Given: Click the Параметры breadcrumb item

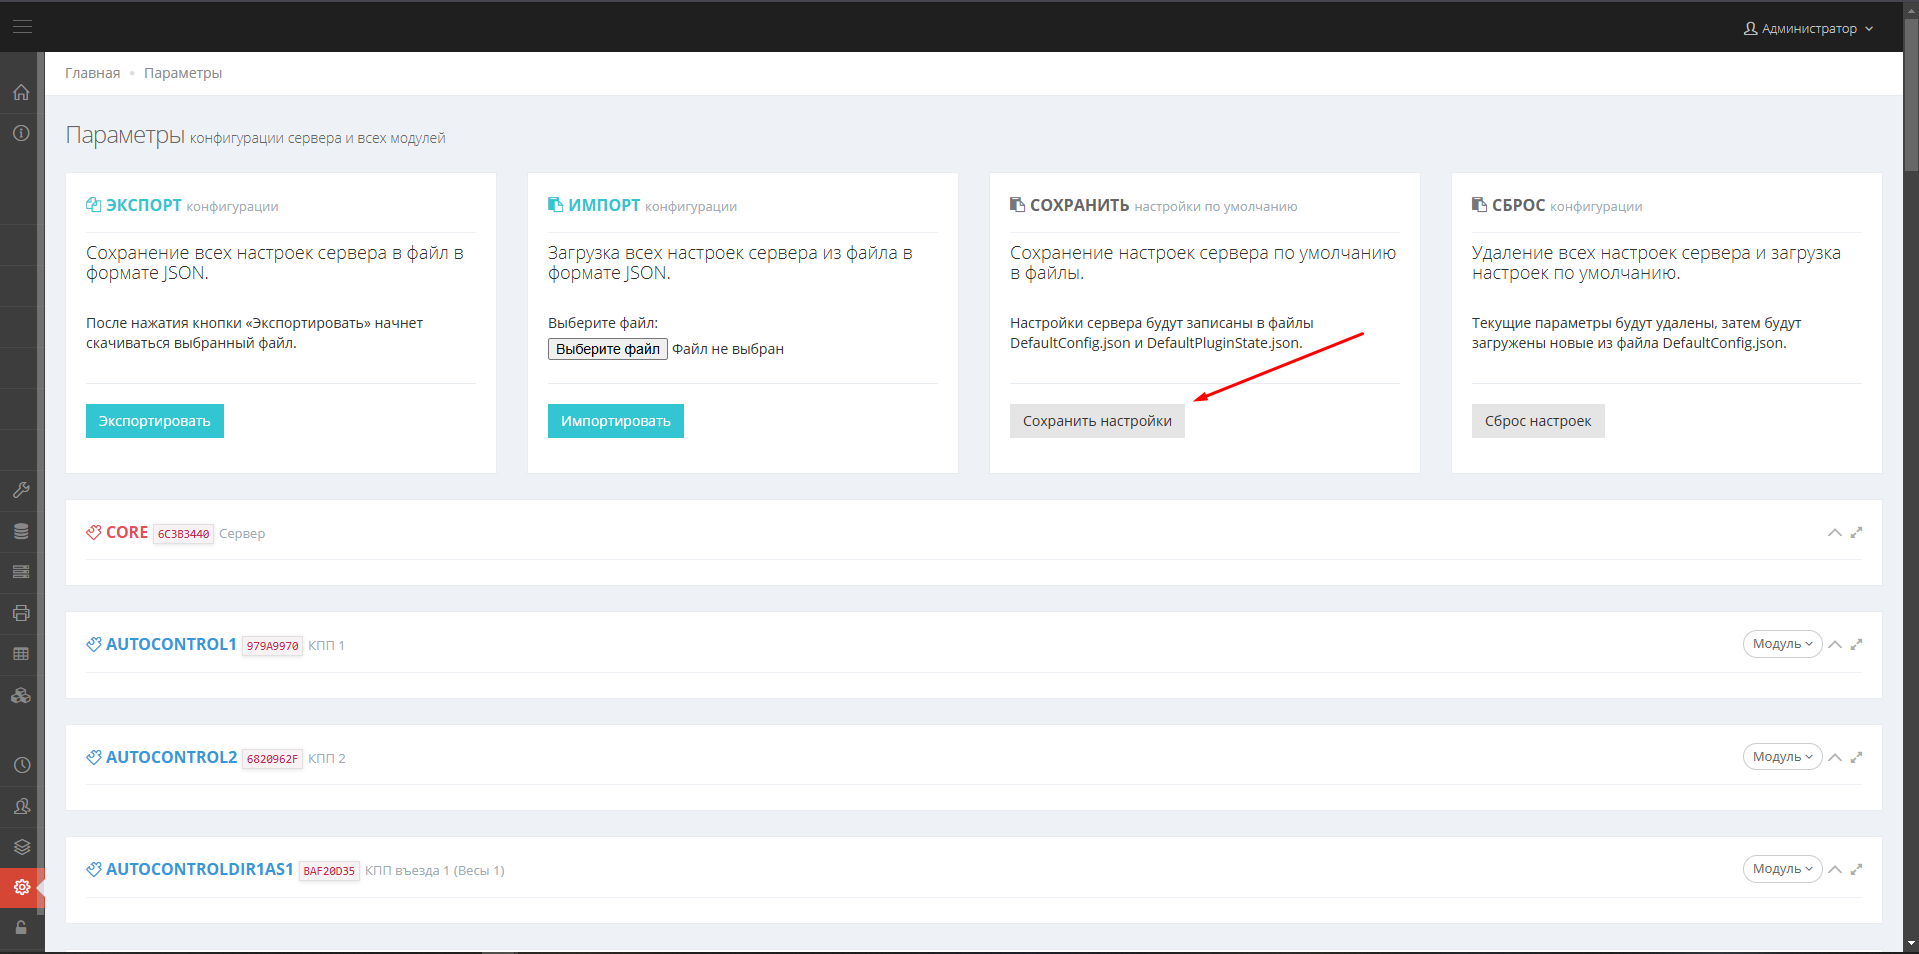Looking at the screenshot, I should pos(183,73).
